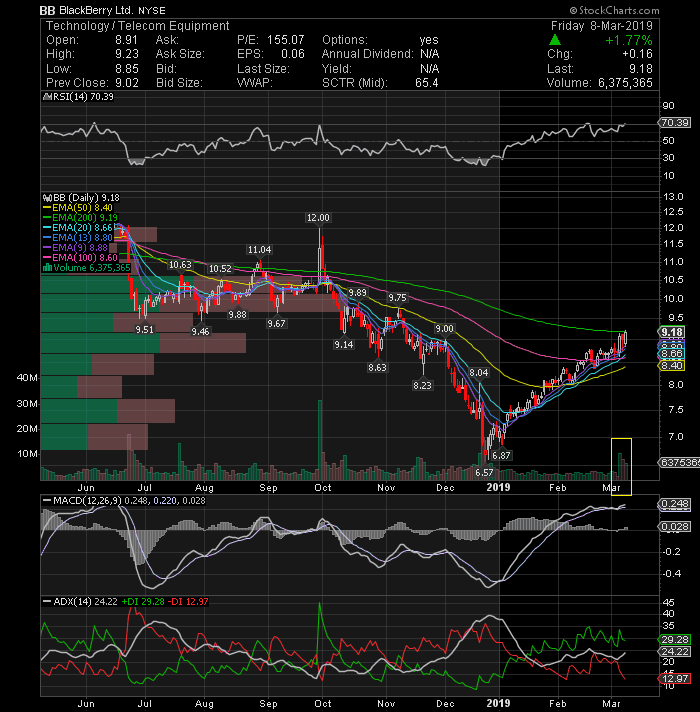Click the ADX(14) 24.22 panel label
700x712 pixels.
pos(80,602)
